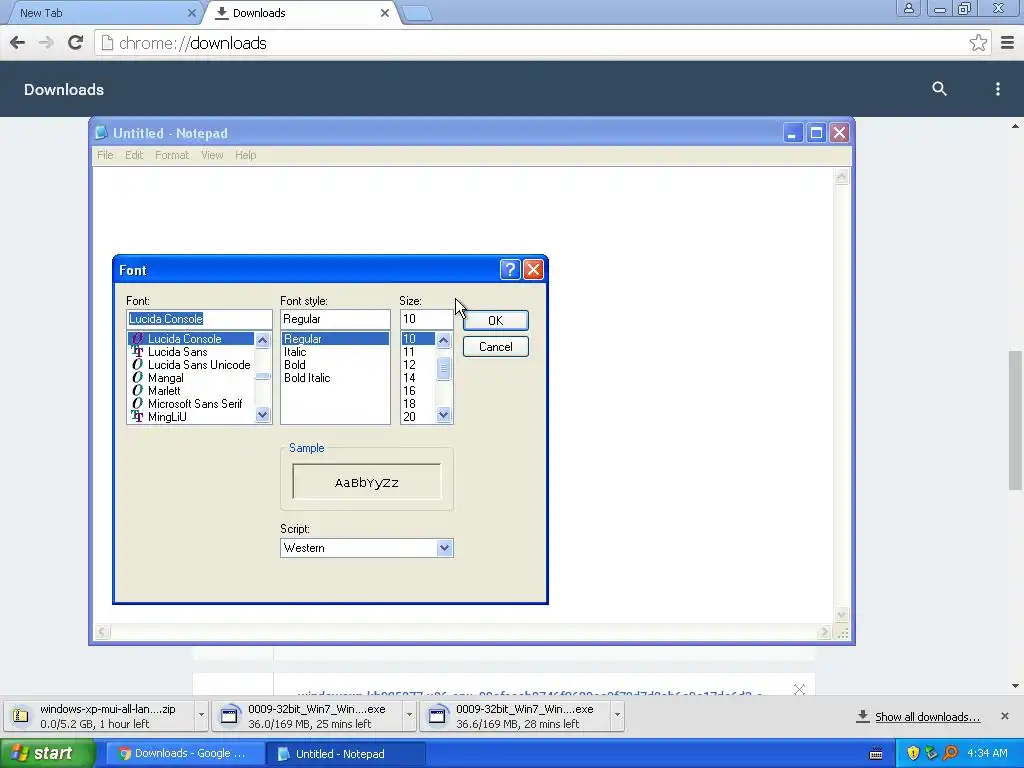Click Font dialog help question icon
Viewport: 1024px width, 768px height.
(509, 270)
